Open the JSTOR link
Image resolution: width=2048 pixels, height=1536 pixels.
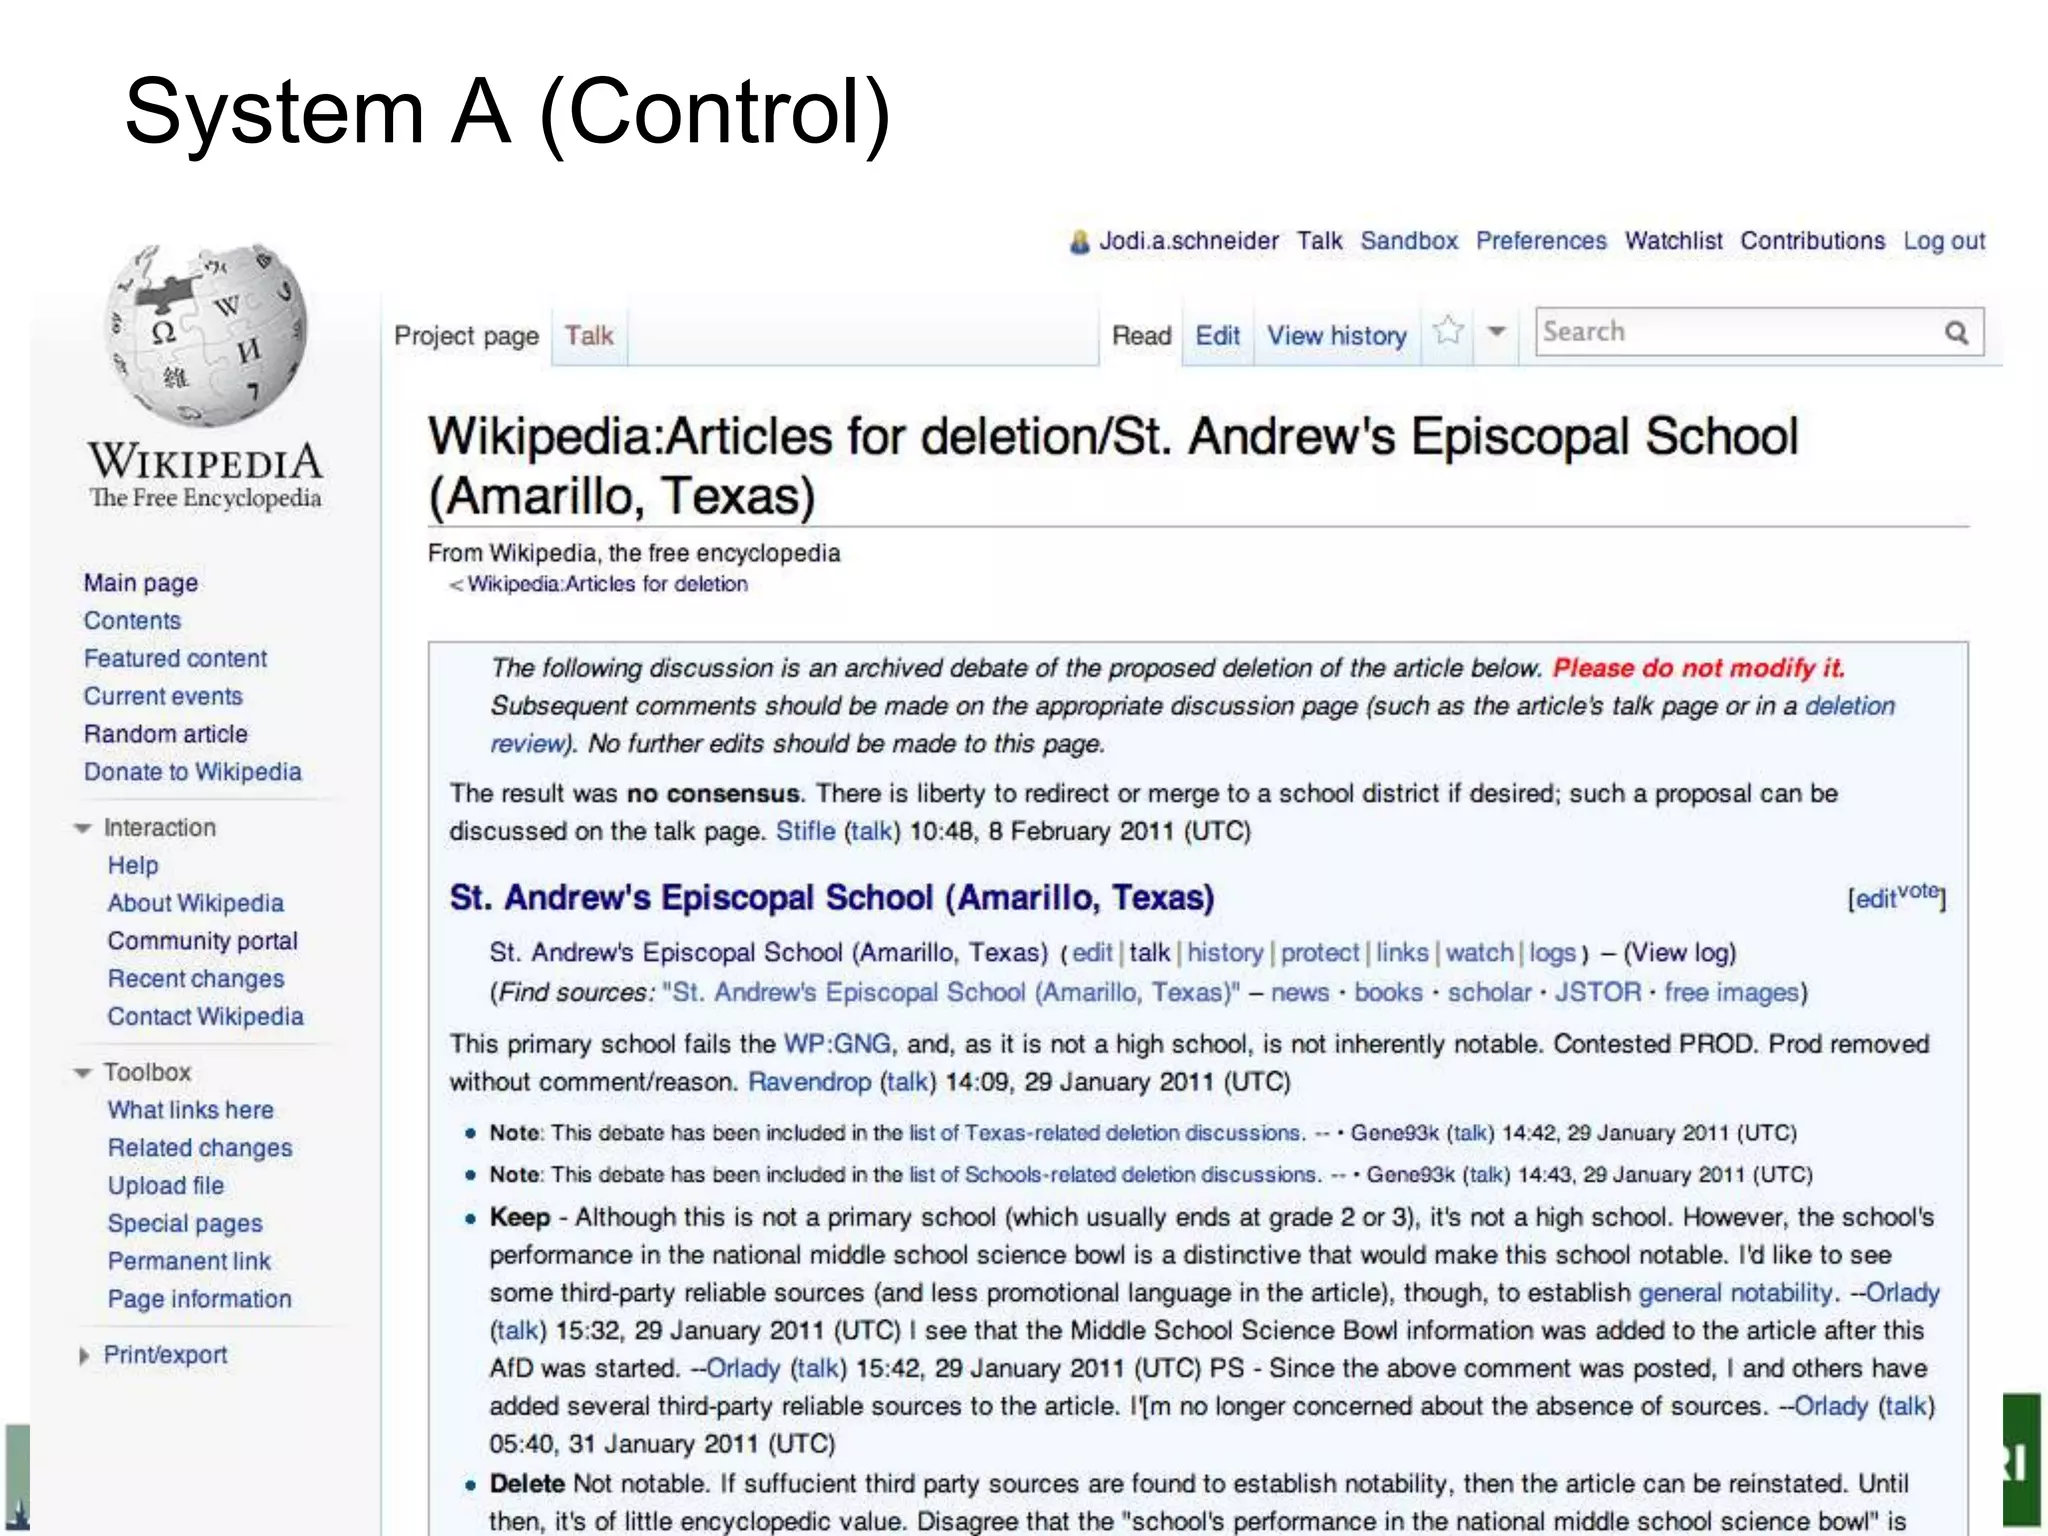(x=1597, y=992)
